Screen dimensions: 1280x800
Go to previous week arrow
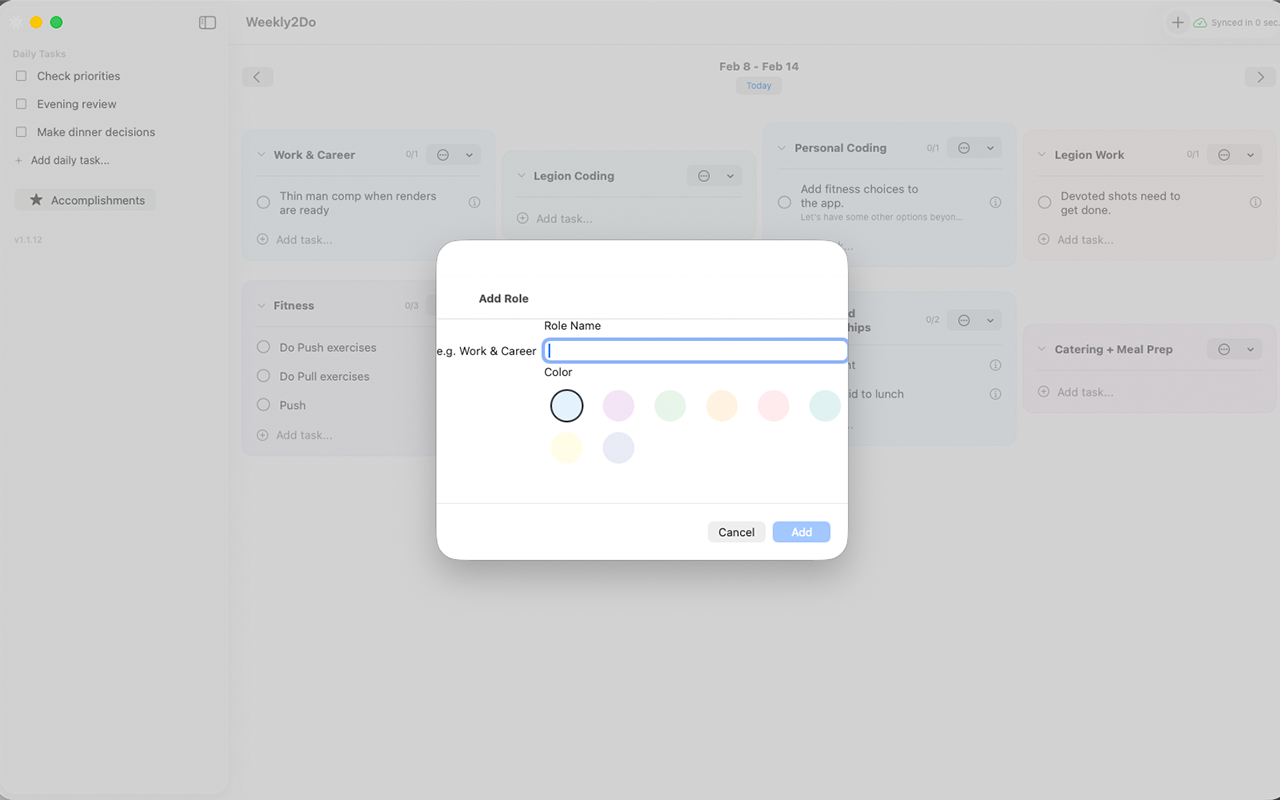tap(257, 77)
